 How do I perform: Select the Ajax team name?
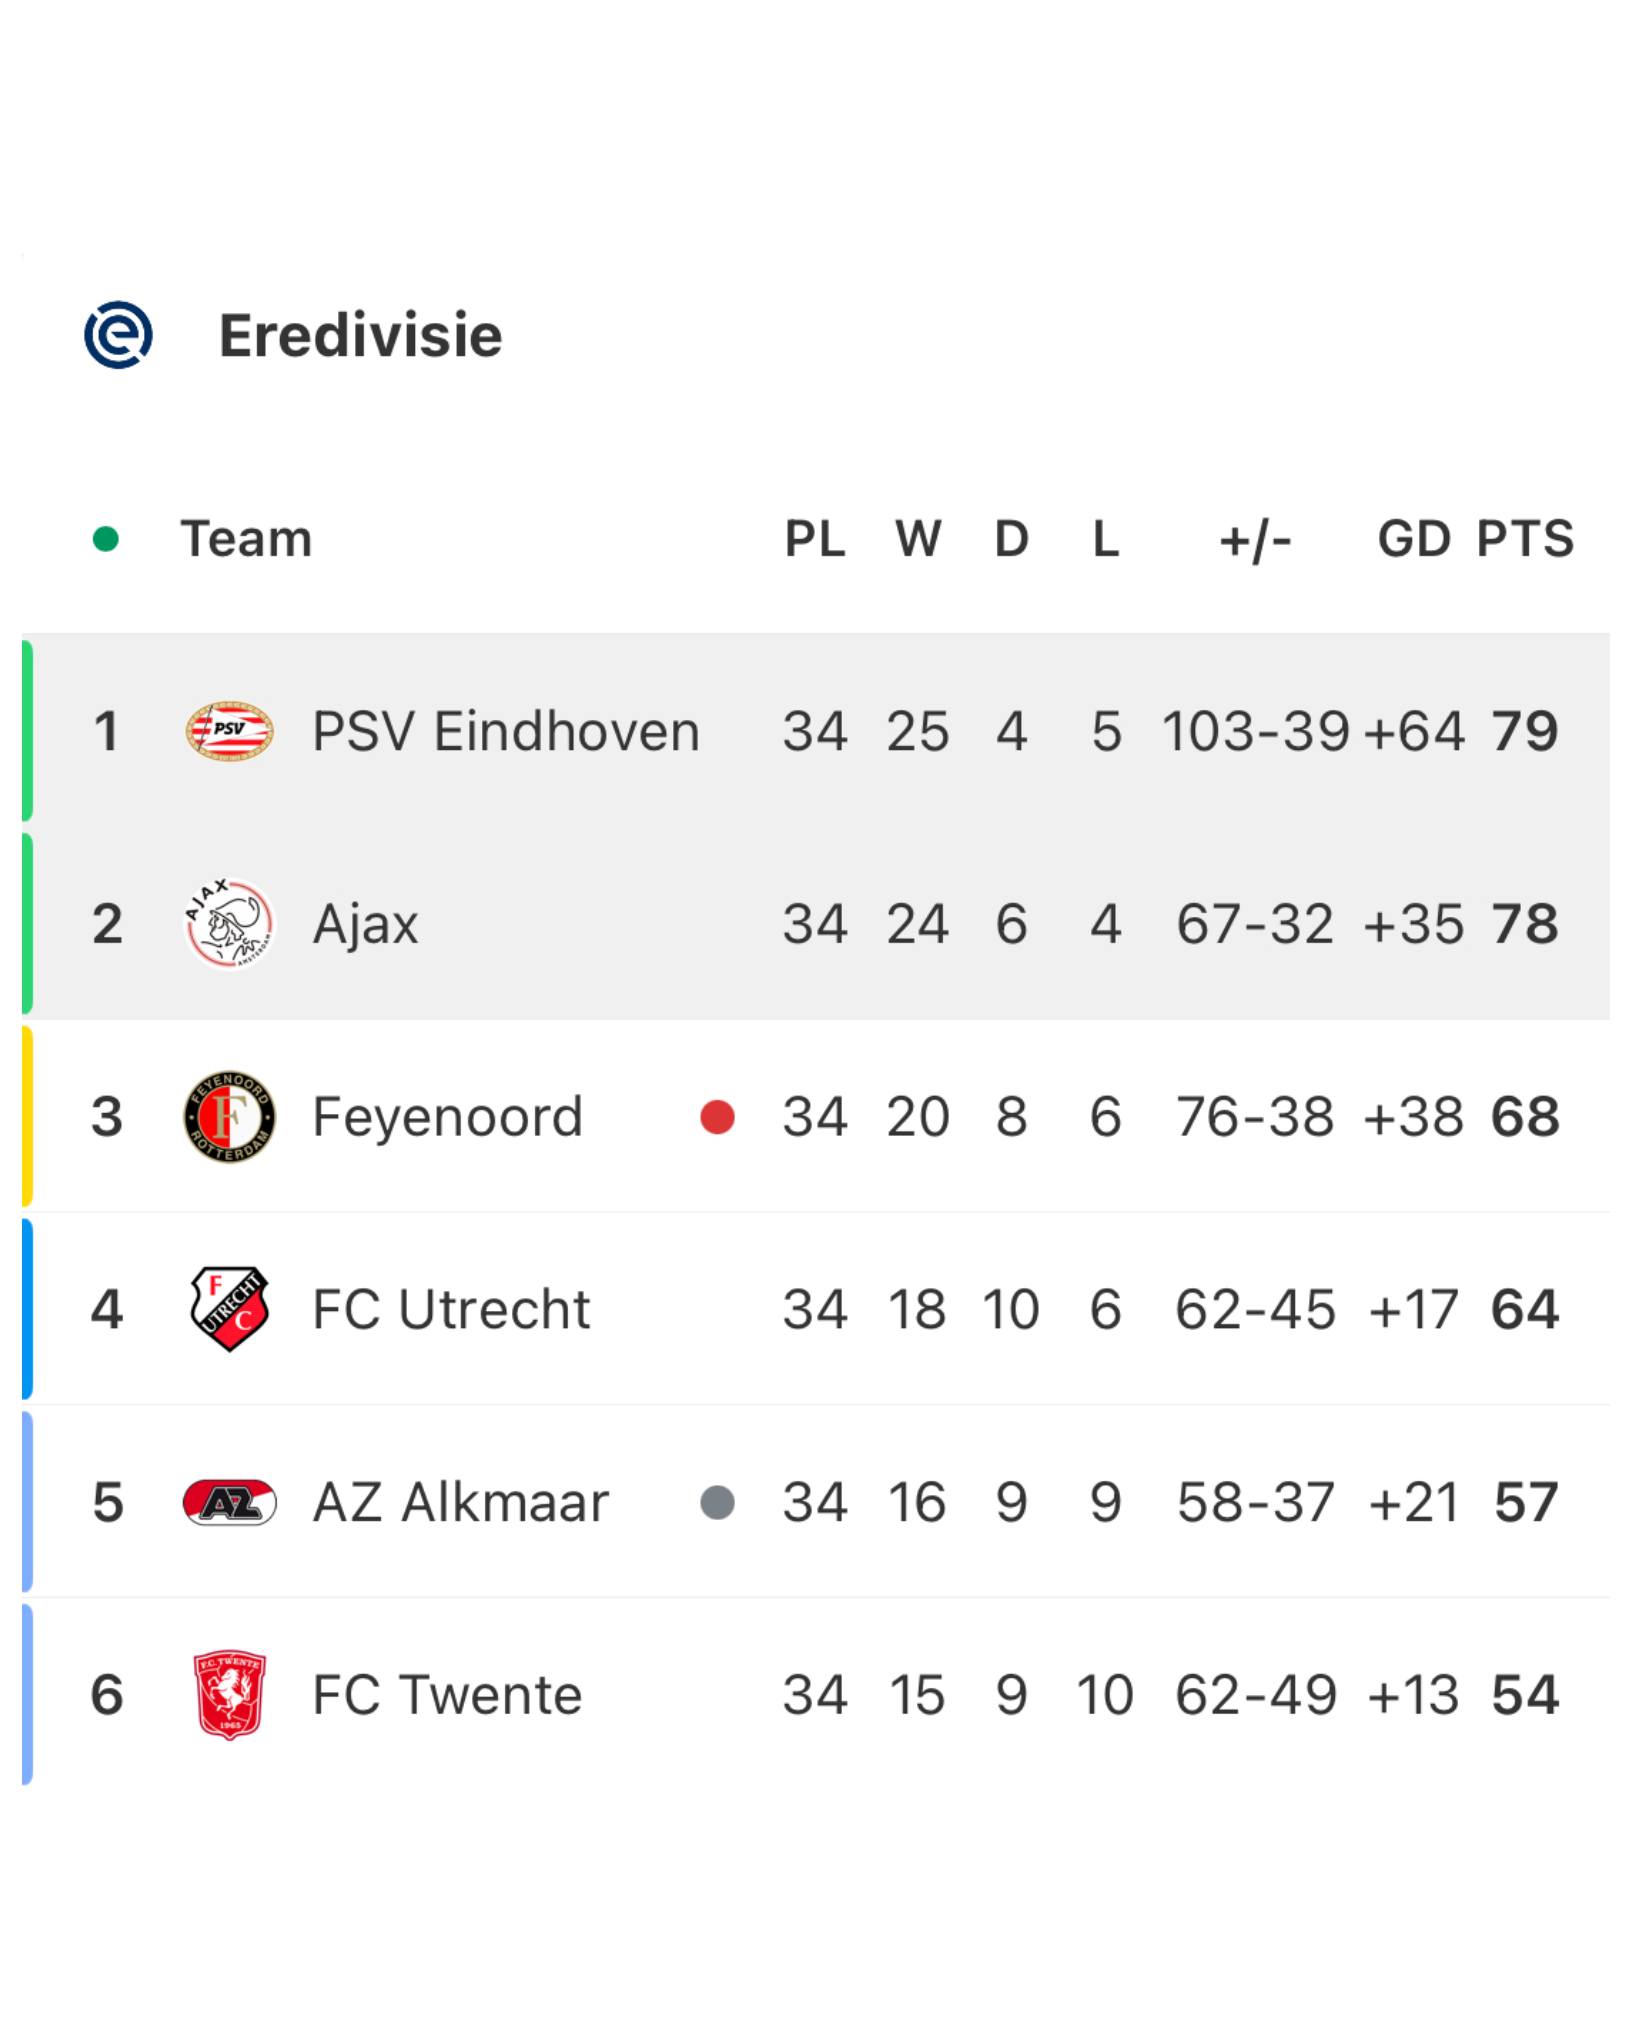point(365,925)
